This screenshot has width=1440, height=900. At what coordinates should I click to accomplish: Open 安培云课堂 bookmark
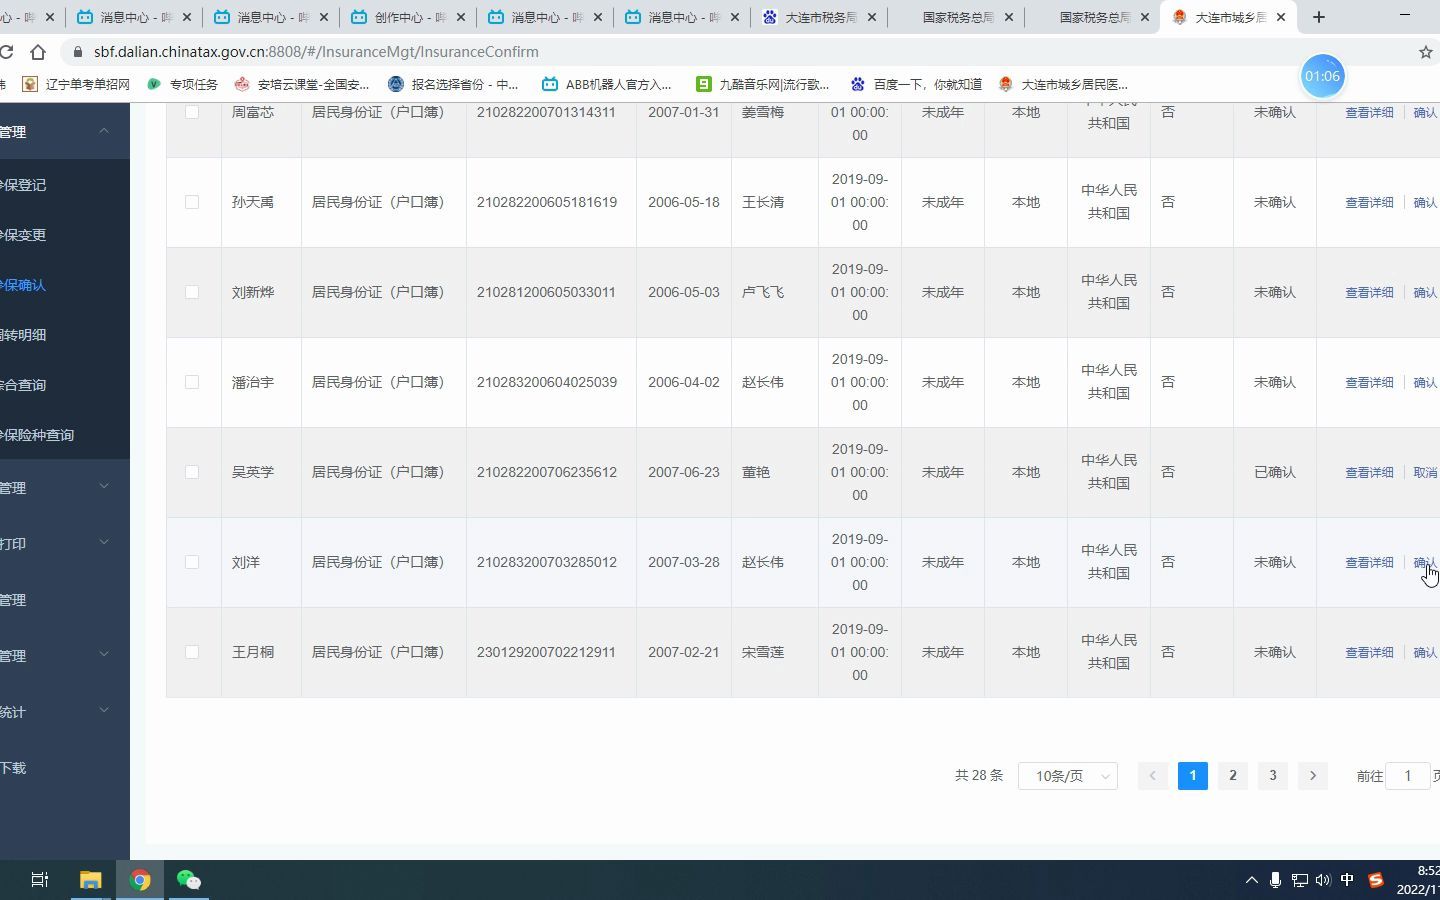tap(302, 85)
